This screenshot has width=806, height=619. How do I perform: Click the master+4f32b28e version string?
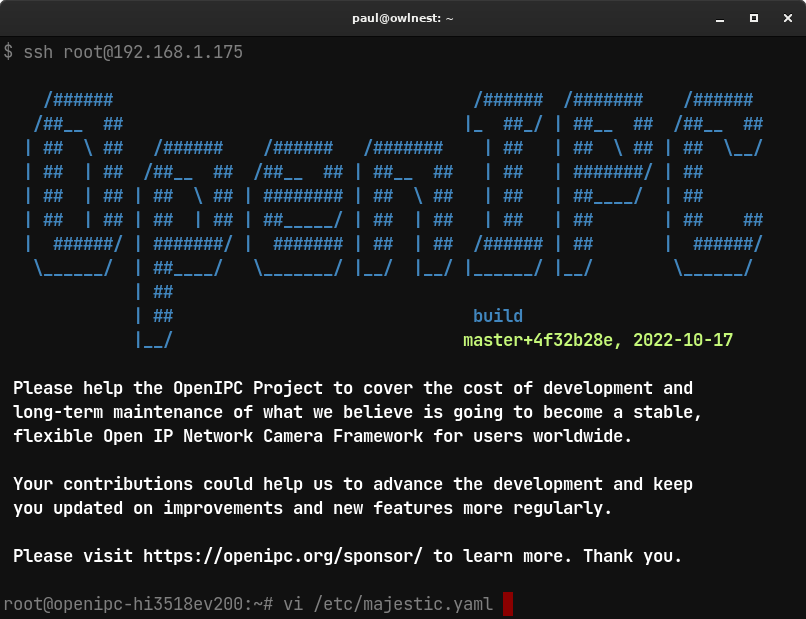pos(542,340)
